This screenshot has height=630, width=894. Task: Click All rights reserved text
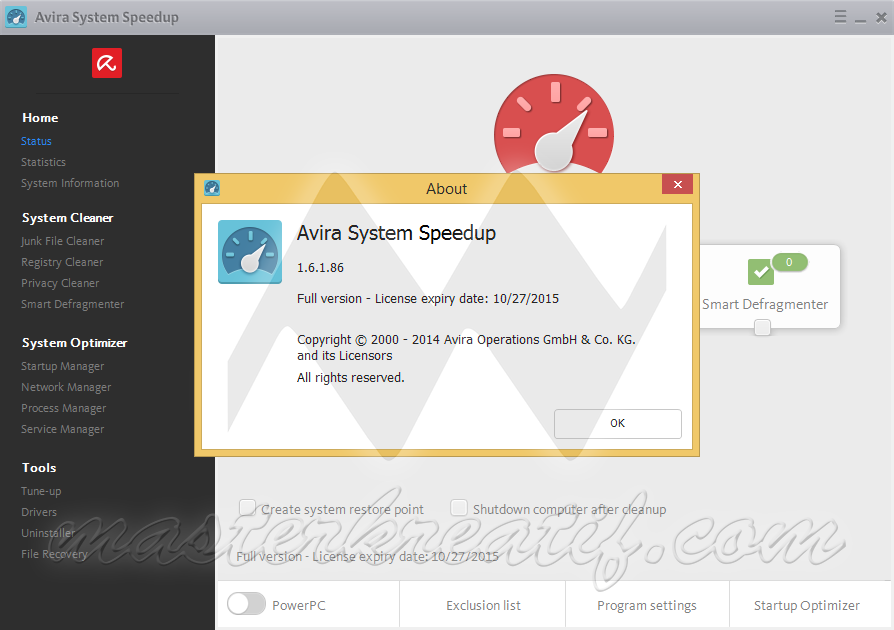click(351, 378)
